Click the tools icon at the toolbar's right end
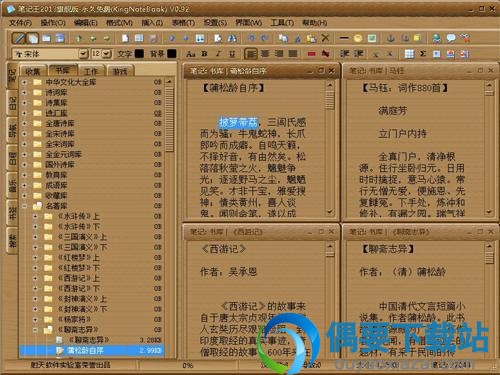This screenshot has width=500, height=375. pyautogui.click(x=465, y=38)
